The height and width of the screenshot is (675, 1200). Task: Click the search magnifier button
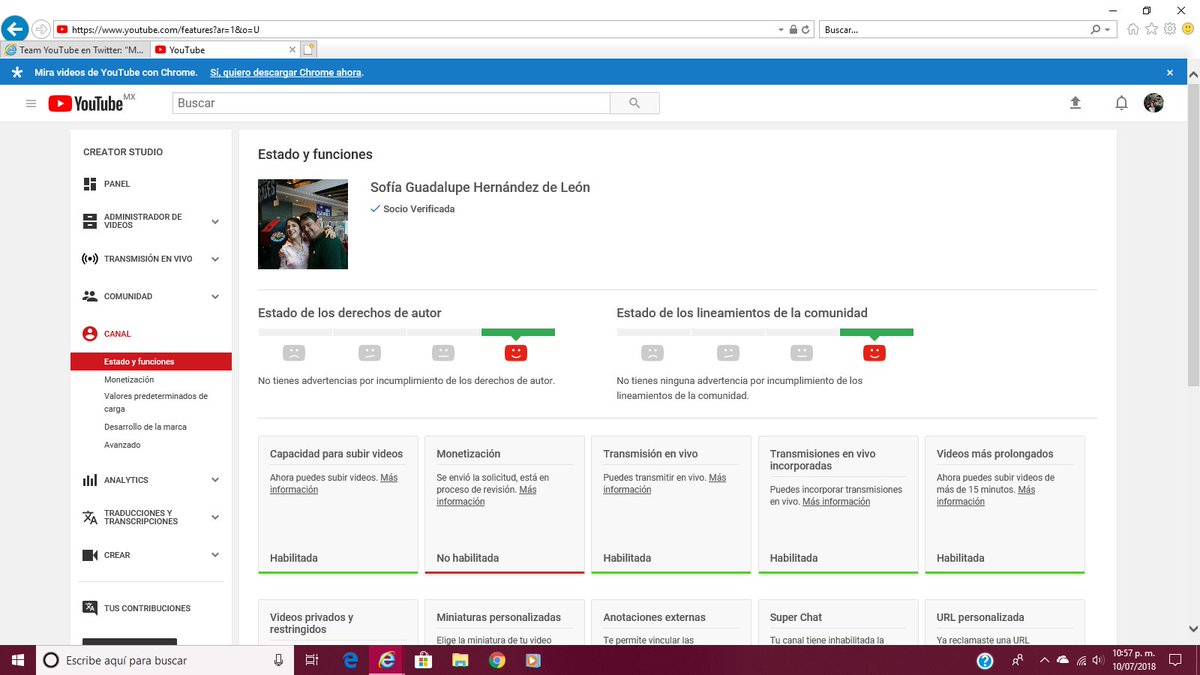coord(635,103)
